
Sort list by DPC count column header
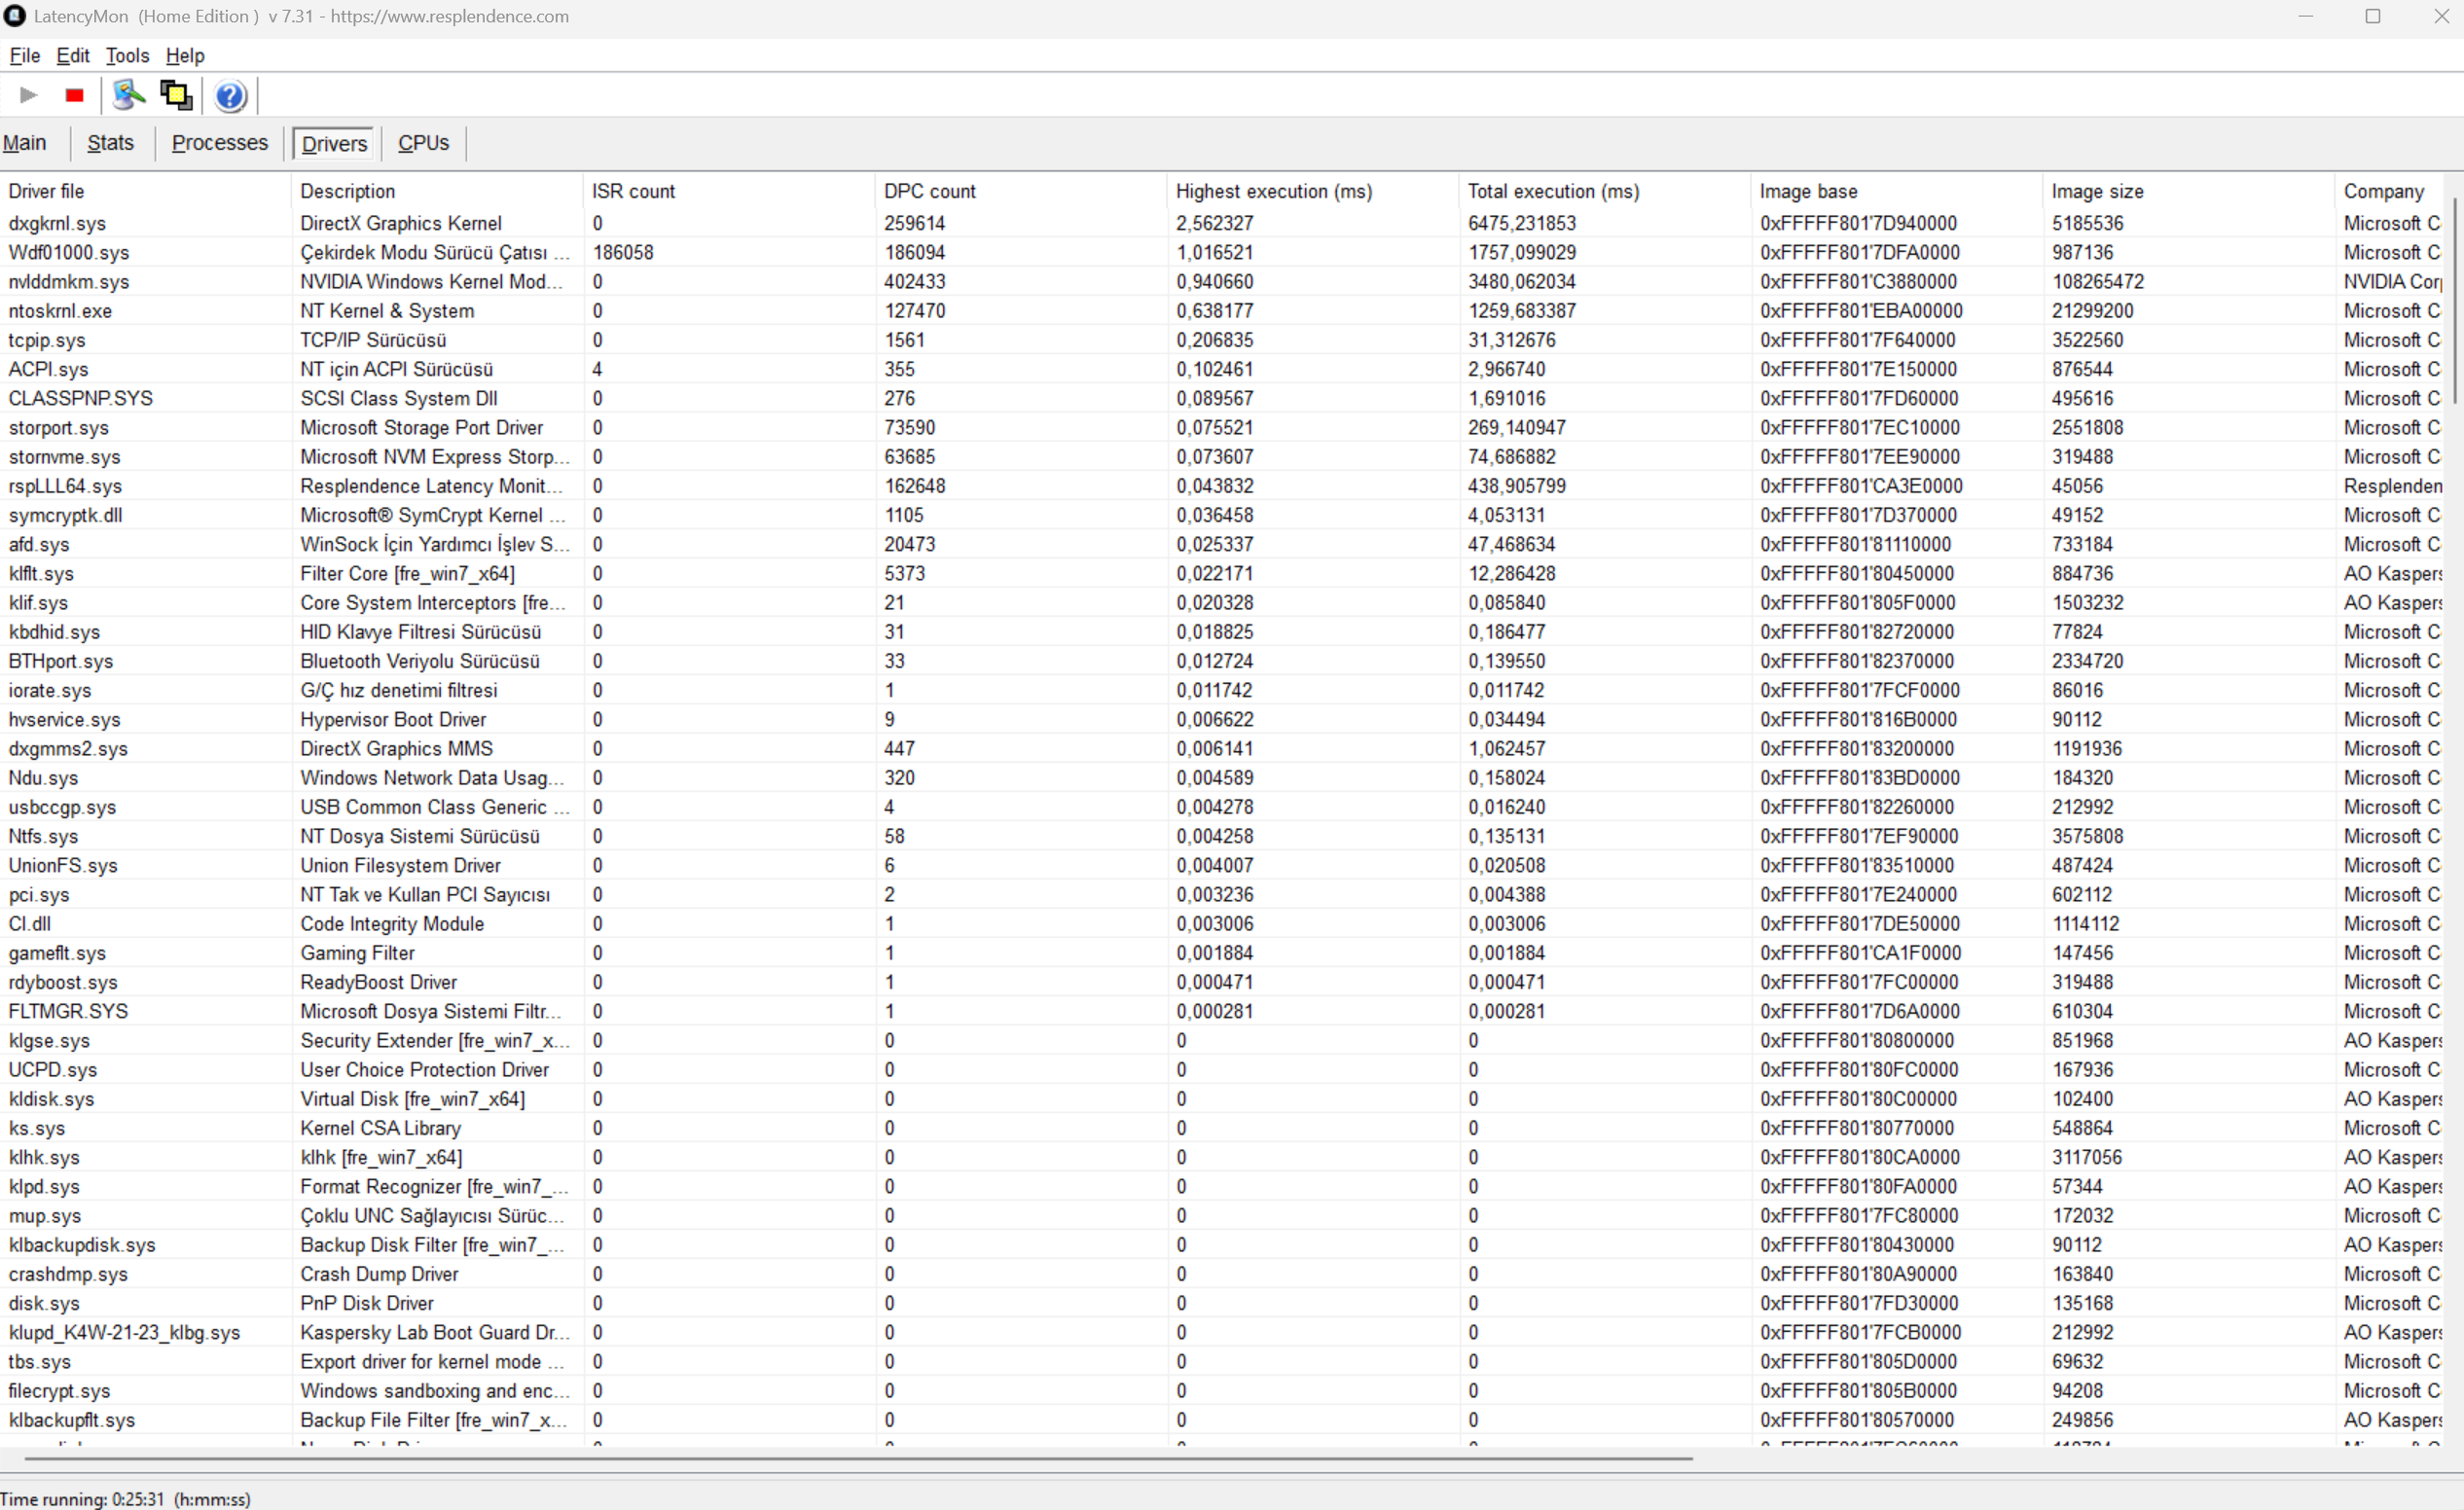(x=929, y=191)
